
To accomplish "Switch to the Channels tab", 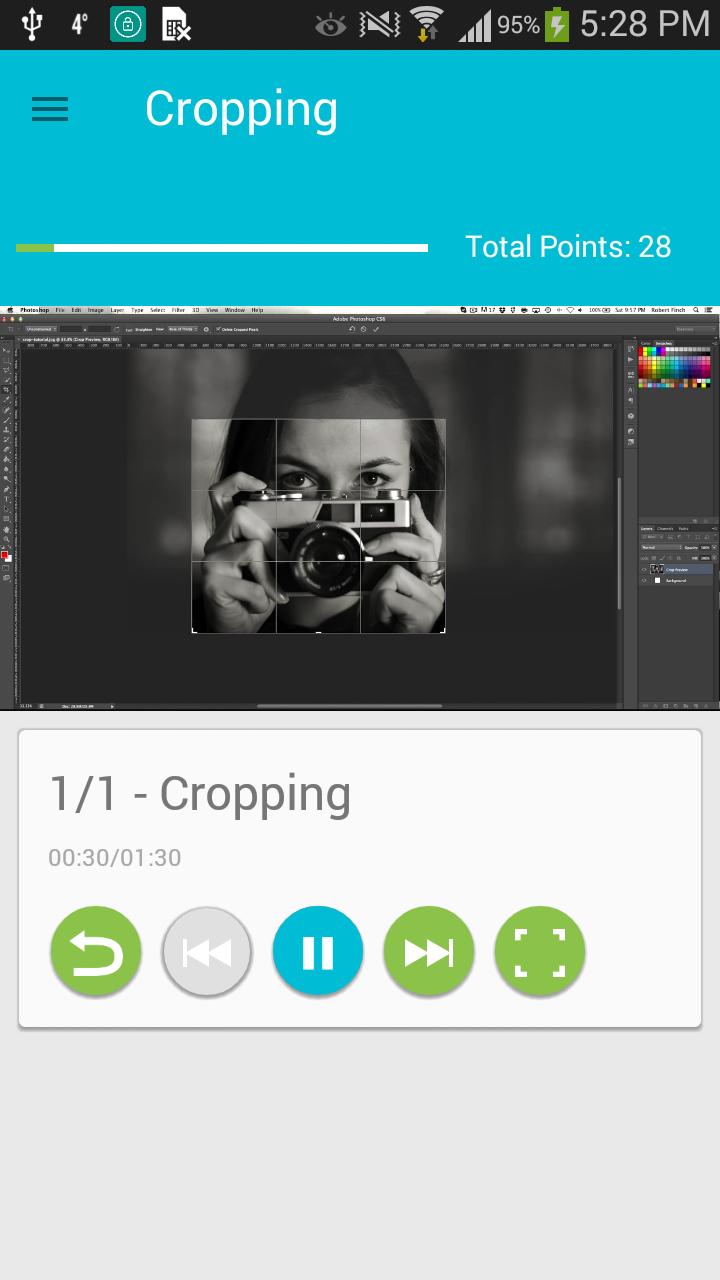I will (665, 528).
